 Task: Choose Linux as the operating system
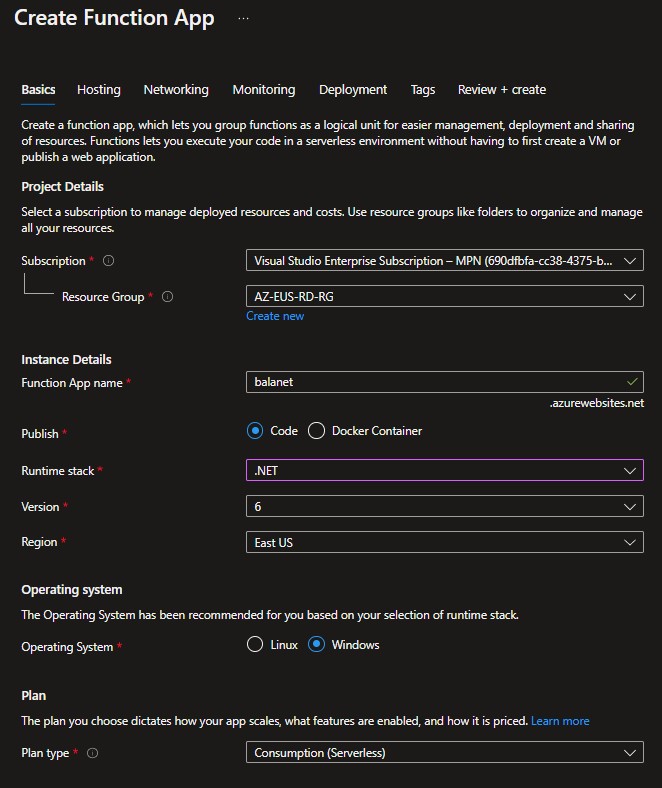tap(255, 644)
